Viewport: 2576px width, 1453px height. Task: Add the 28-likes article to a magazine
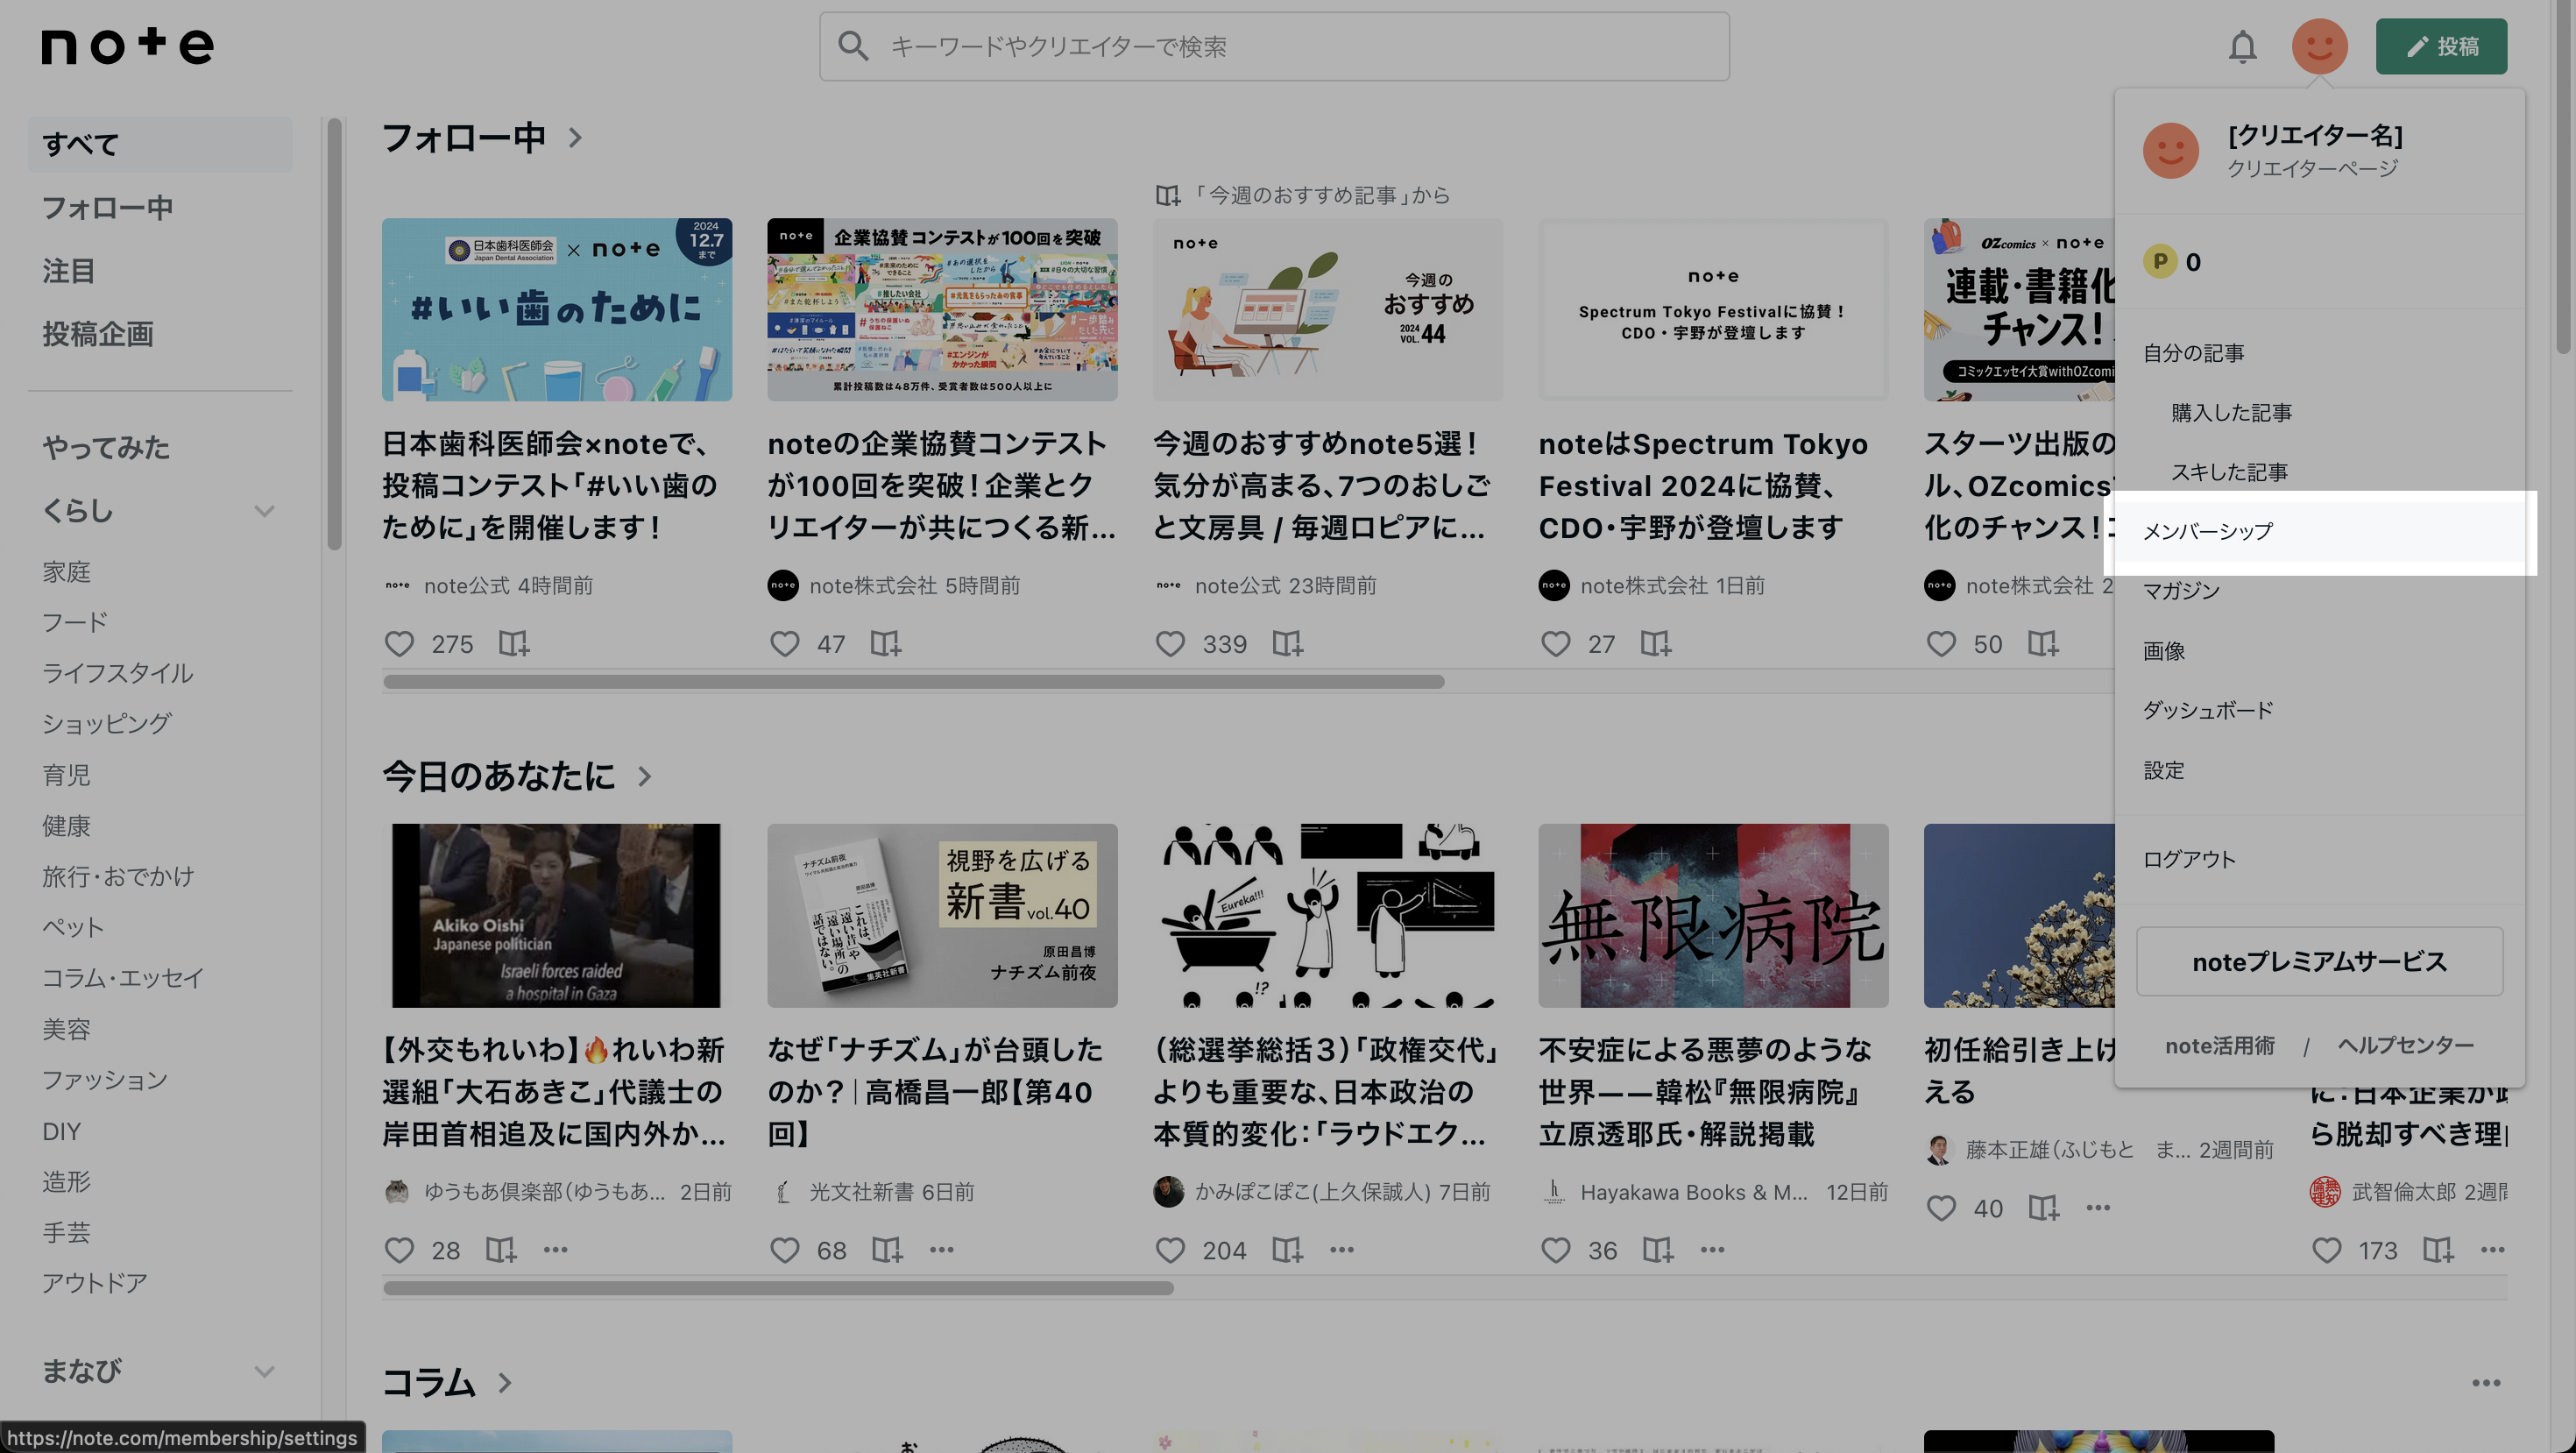(500, 1250)
